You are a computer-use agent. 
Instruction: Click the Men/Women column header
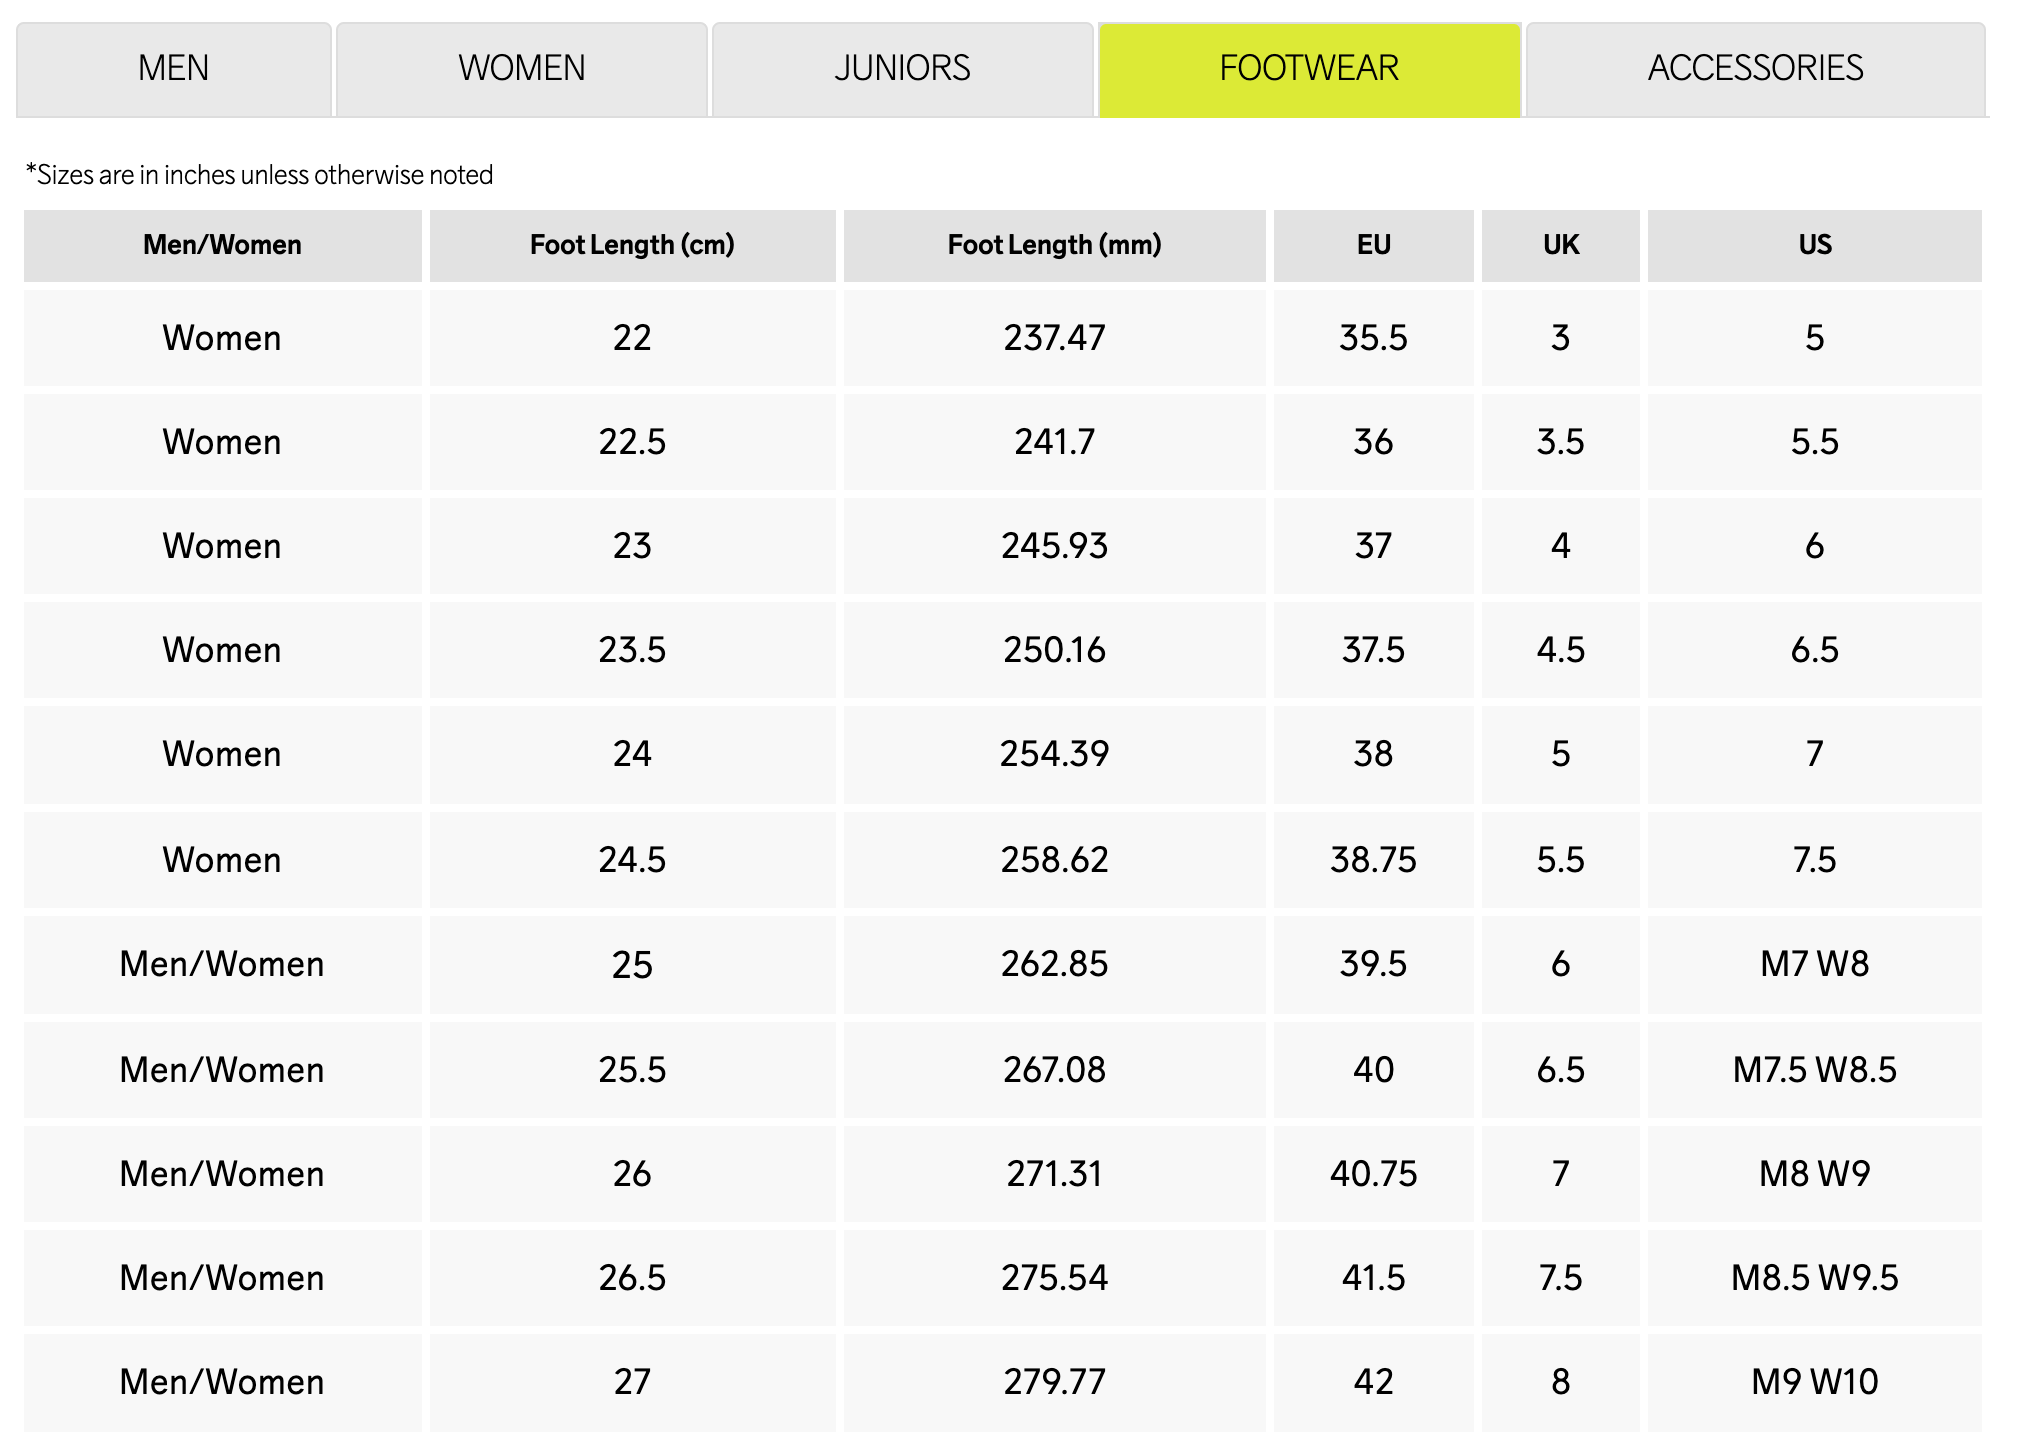pos(222,245)
